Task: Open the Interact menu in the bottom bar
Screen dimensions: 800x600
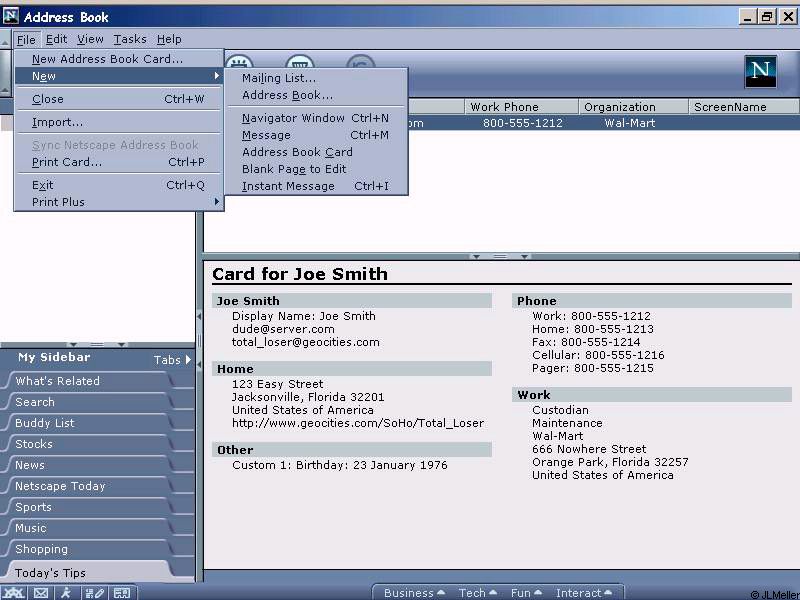Action: [583, 593]
